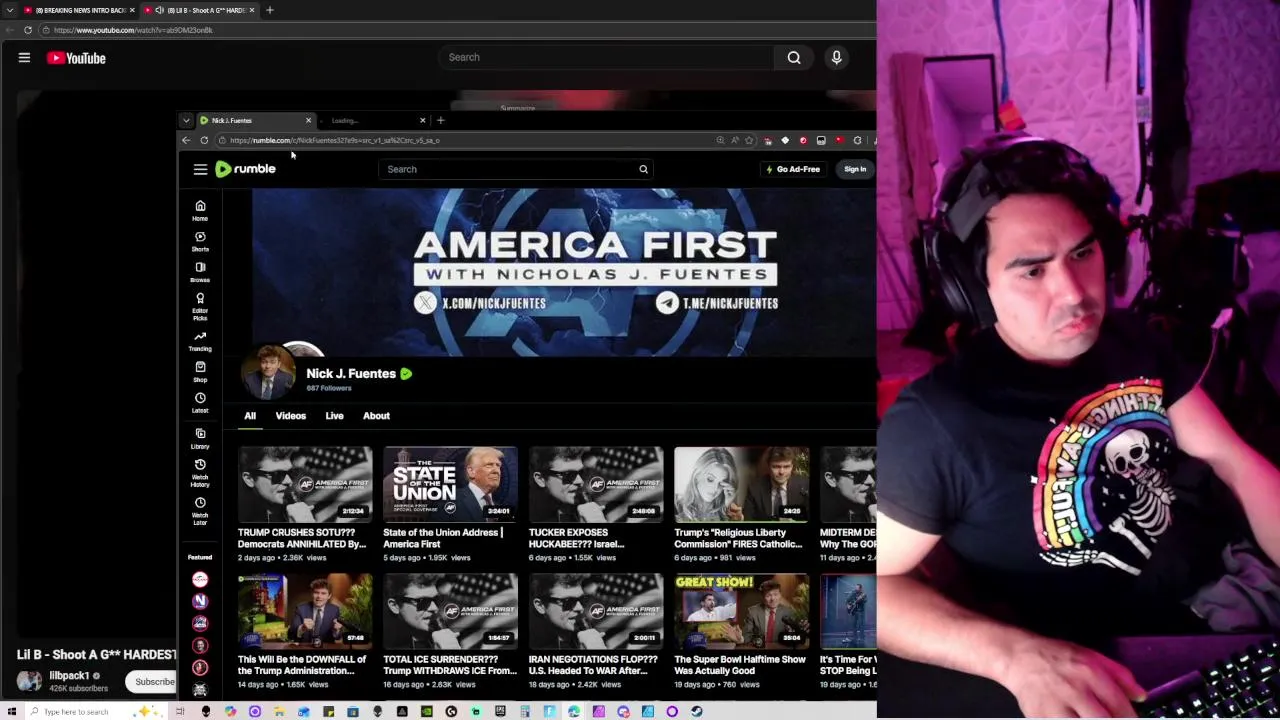Open Shorts in Rumble sidebar
Screen dimensions: 1280x720
[200, 242]
